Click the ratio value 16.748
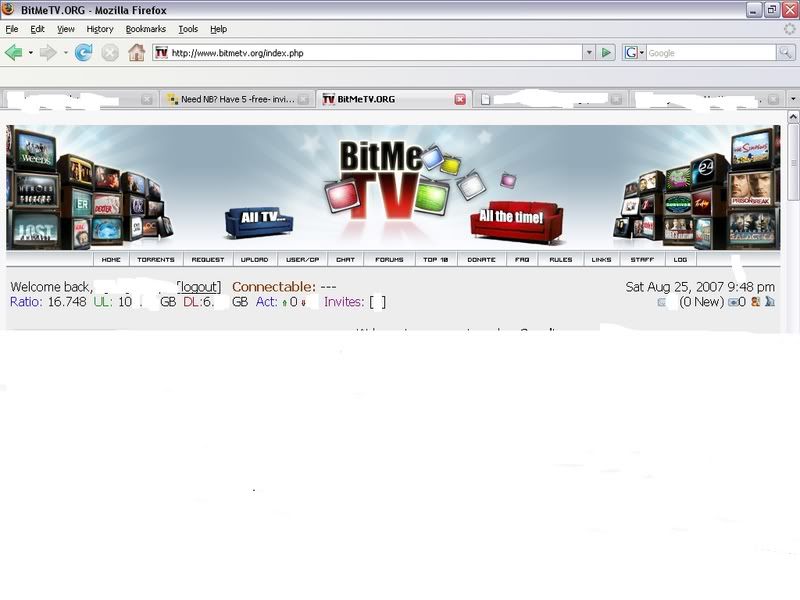The image size is (800, 600). pos(67,302)
